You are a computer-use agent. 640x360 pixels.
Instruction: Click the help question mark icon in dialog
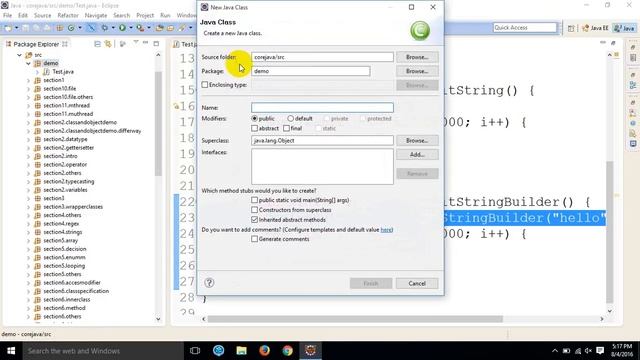pyautogui.click(x=209, y=282)
